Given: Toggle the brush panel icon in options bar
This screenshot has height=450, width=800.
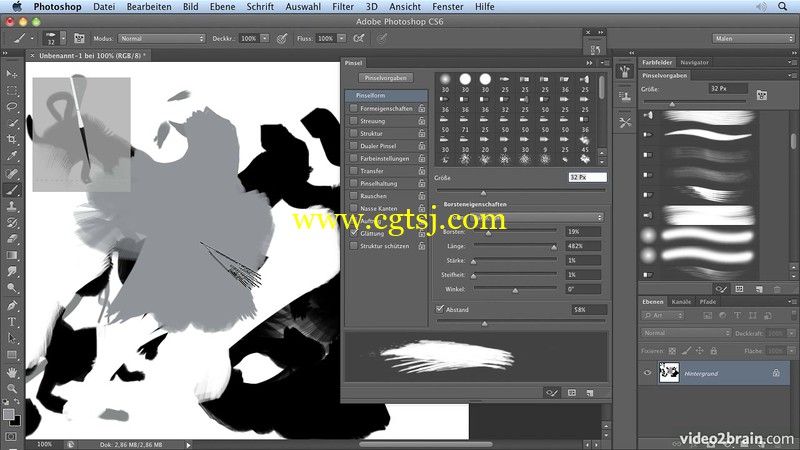Looking at the screenshot, I should click(x=79, y=38).
